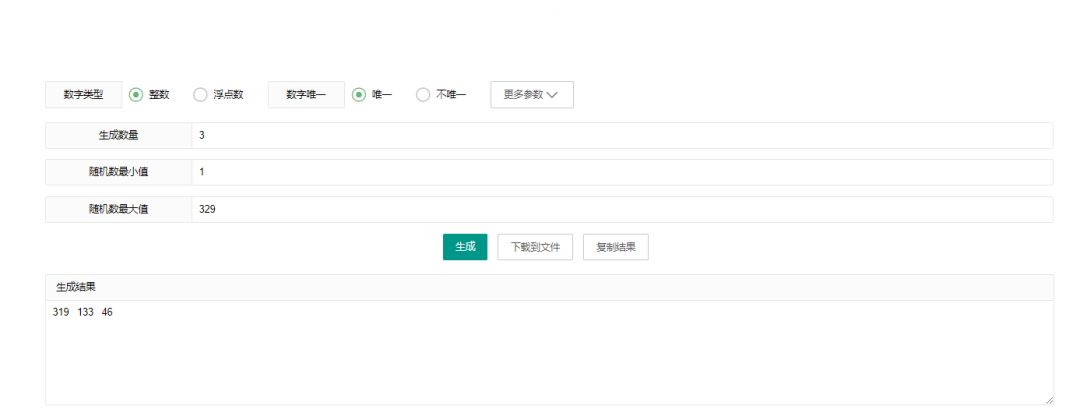Click the 复制结果 button

[x=616, y=247]
